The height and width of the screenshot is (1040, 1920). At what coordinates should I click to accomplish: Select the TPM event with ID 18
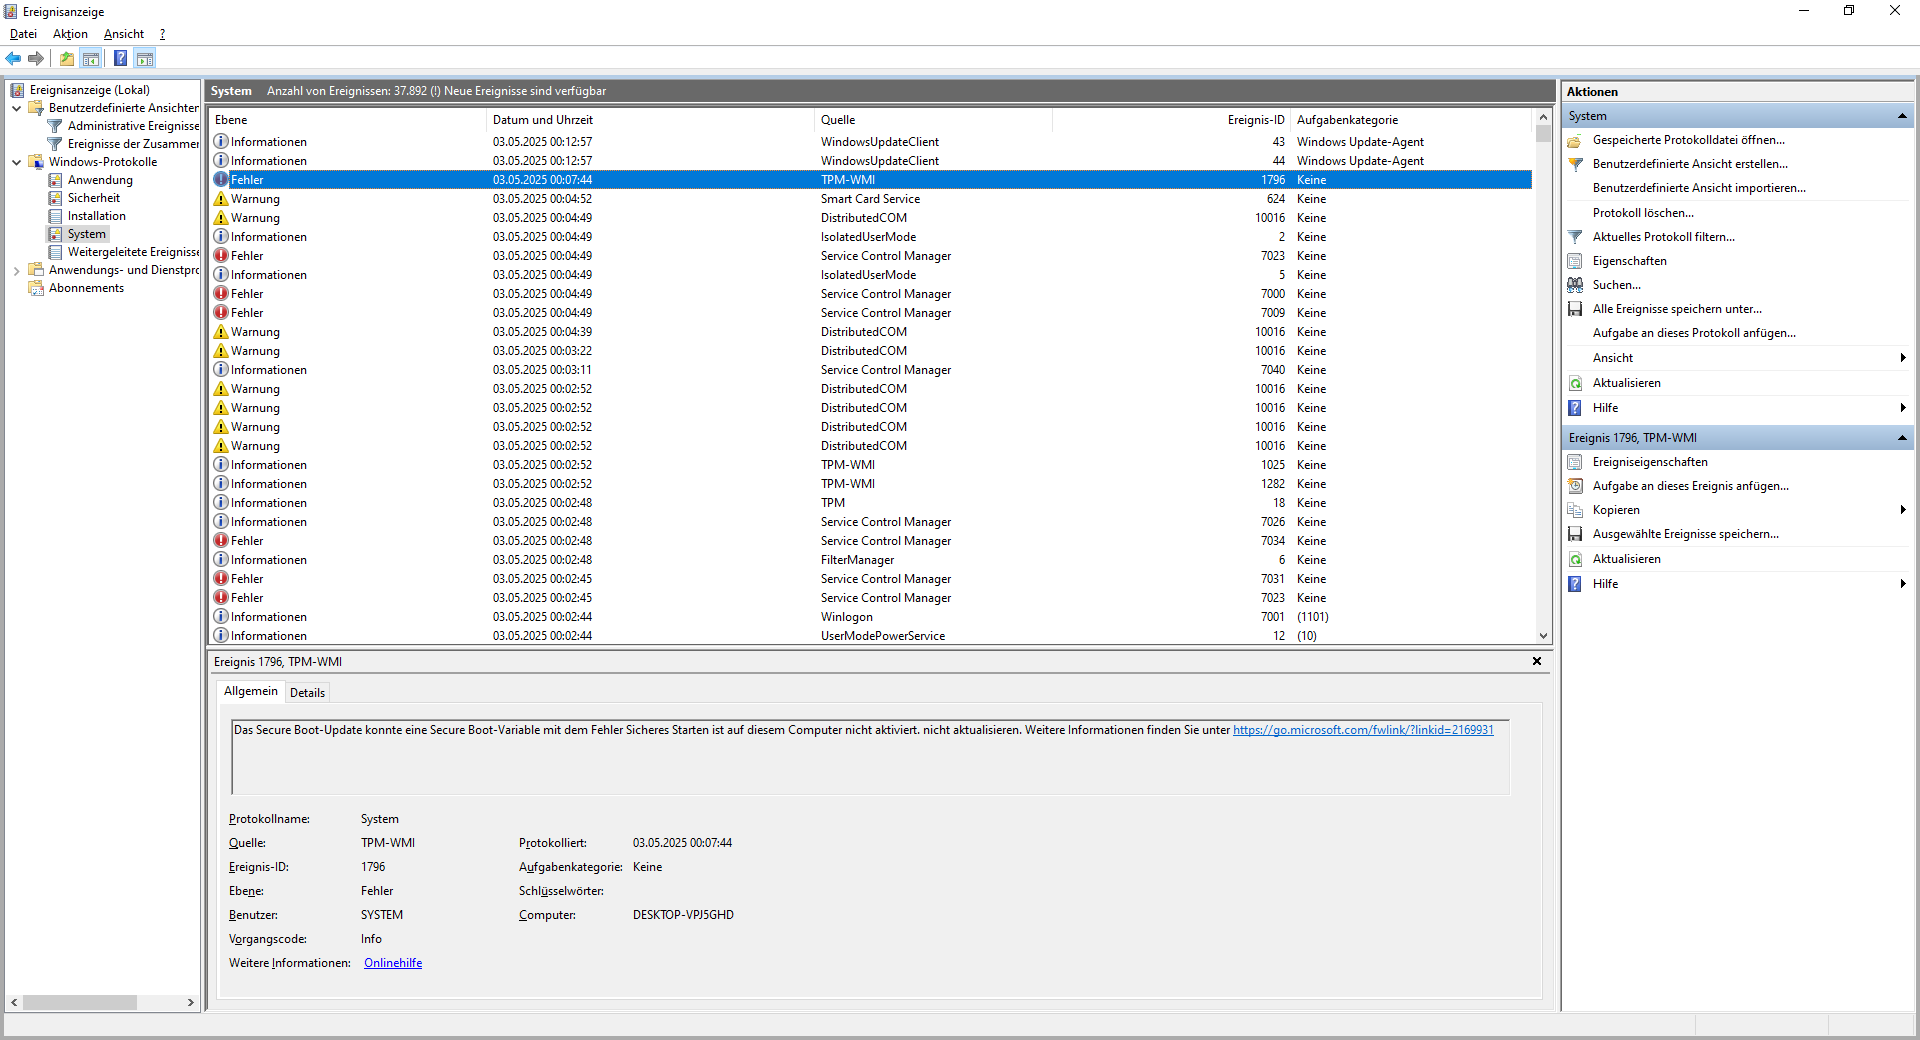pos(871,503)
